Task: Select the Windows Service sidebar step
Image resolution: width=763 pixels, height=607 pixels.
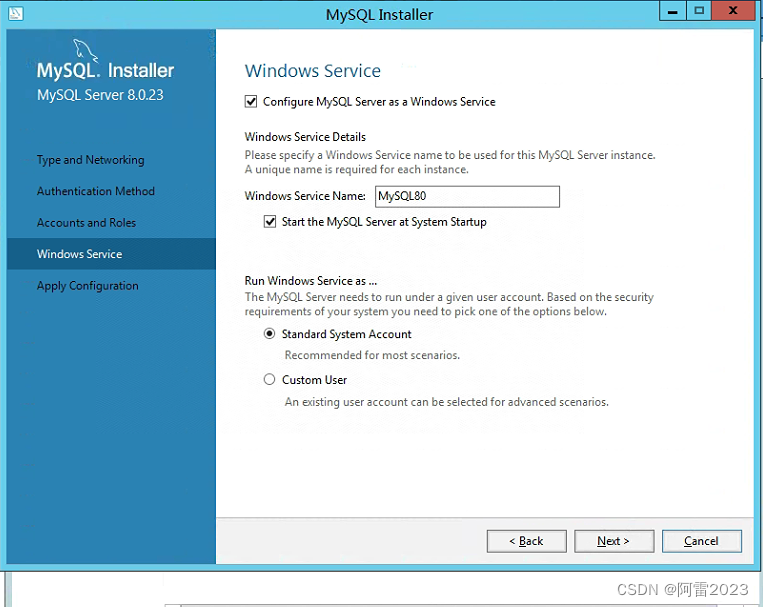Action: [x=111, y=254]
